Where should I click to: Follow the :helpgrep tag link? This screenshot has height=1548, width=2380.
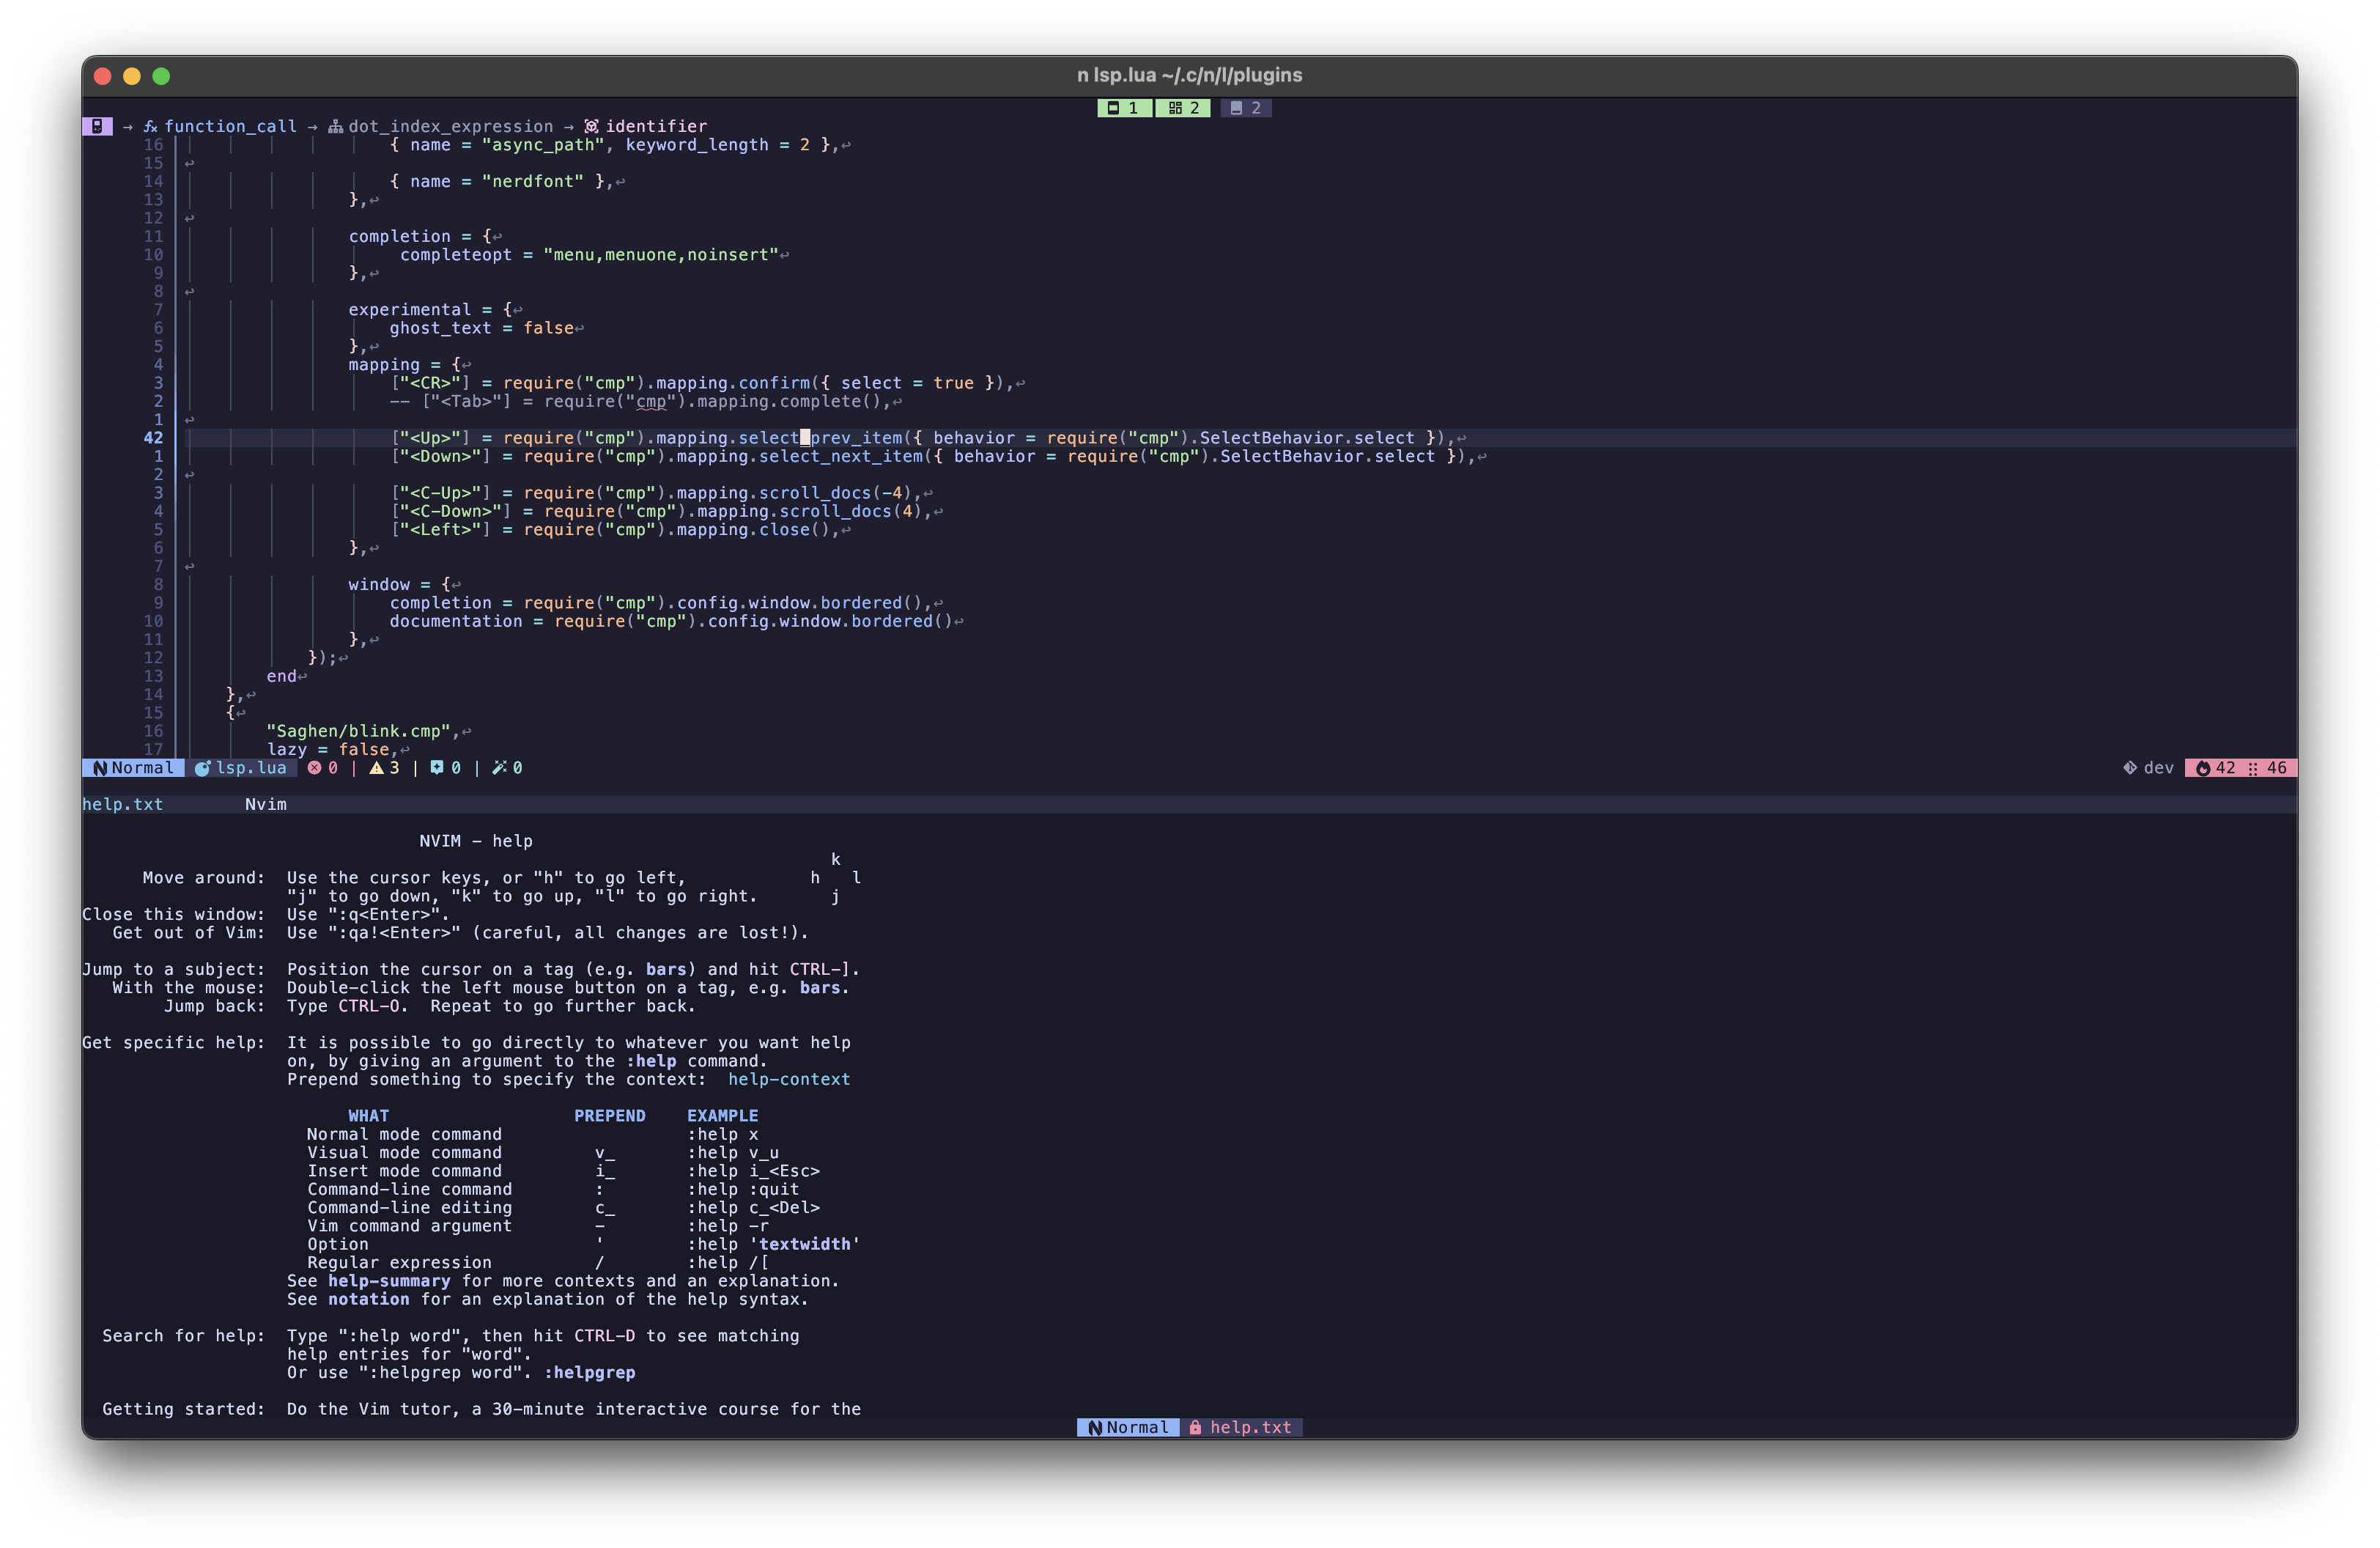pyautogui.click(x=590, y=1372)
